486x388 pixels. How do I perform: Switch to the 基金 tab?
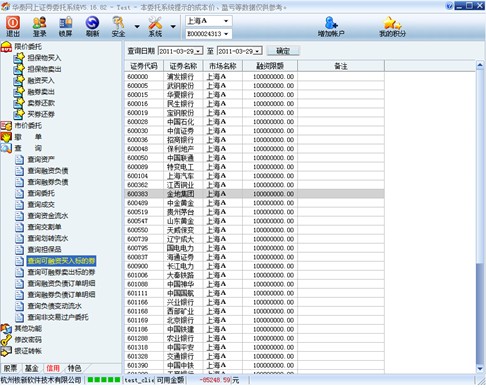(32, 368)
